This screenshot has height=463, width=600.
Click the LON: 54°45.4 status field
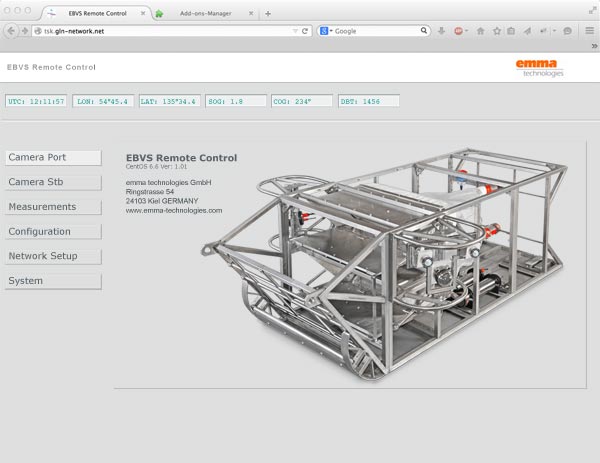pos(103,101)
